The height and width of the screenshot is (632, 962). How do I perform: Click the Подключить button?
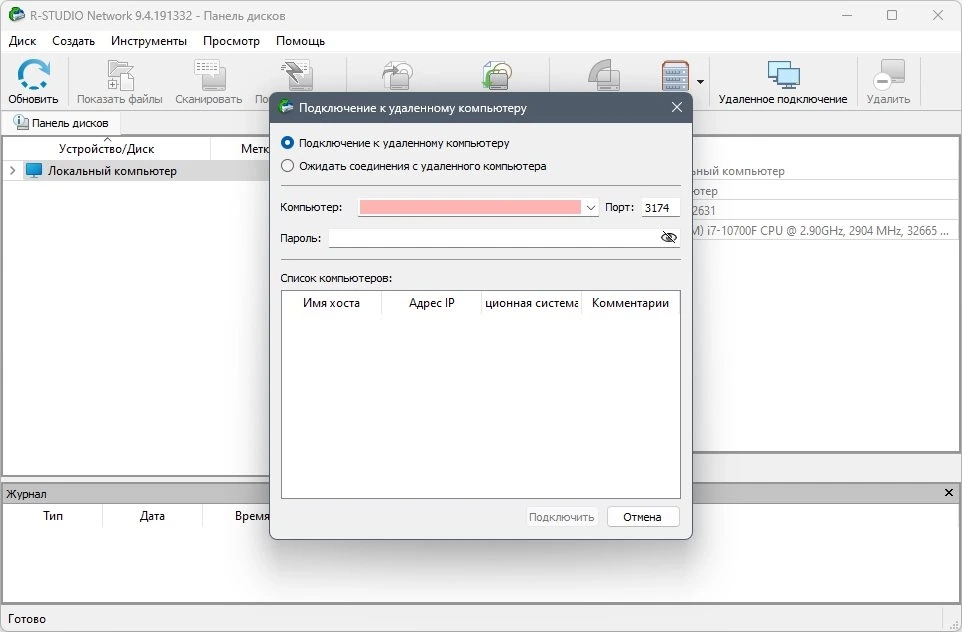[561, 517]
